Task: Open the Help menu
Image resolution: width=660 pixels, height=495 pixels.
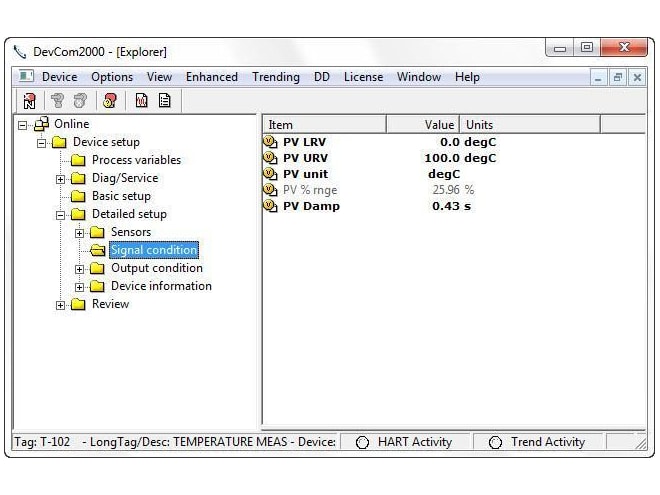Action: [x=467, y=77]
